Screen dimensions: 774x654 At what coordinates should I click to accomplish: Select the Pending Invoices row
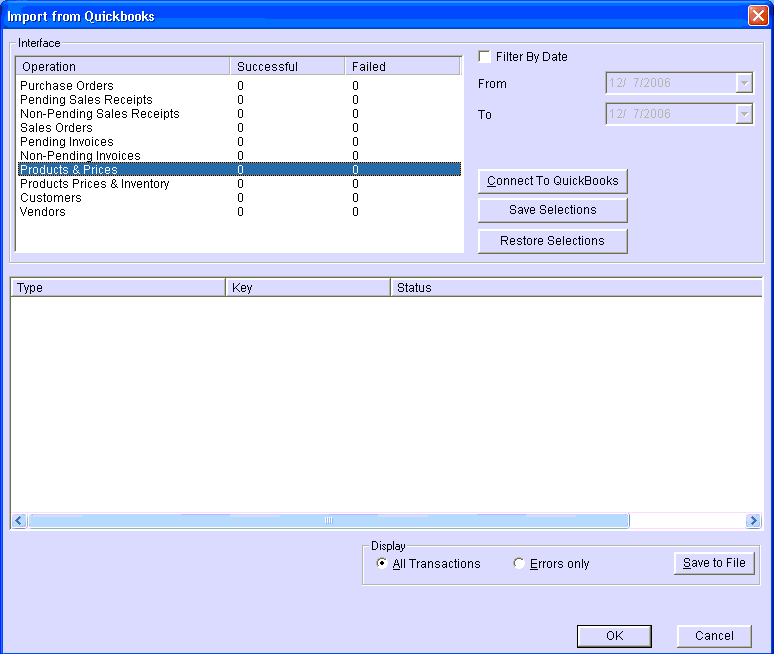click(x=239, y=142)
